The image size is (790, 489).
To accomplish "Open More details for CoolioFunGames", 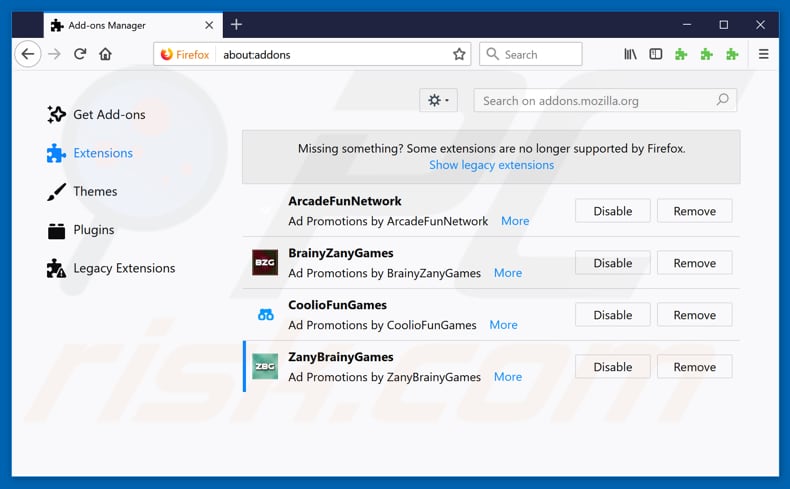I will click(503, 325).
